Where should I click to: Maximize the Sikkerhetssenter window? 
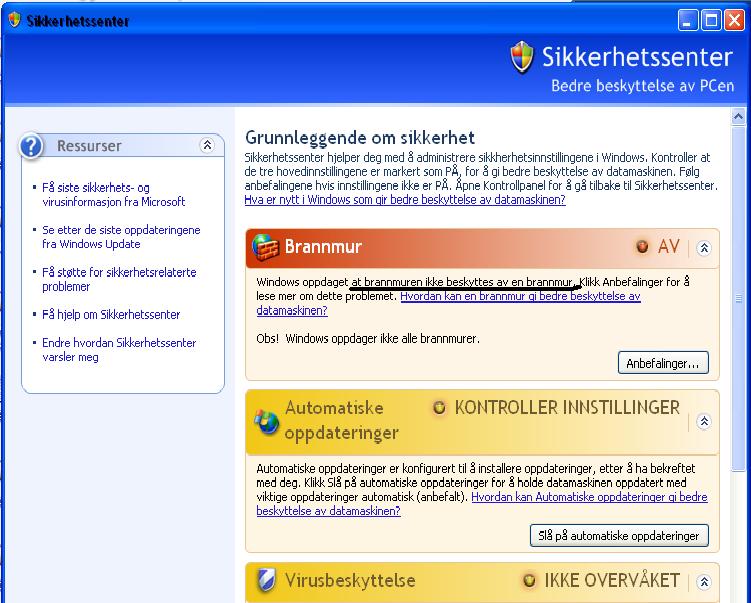pos(711,21)
